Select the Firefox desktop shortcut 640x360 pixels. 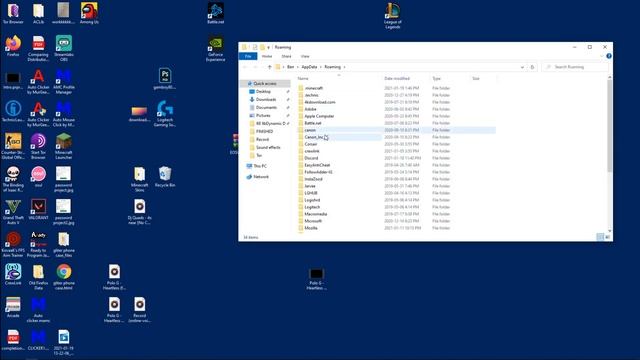click(x=13, y=46)
